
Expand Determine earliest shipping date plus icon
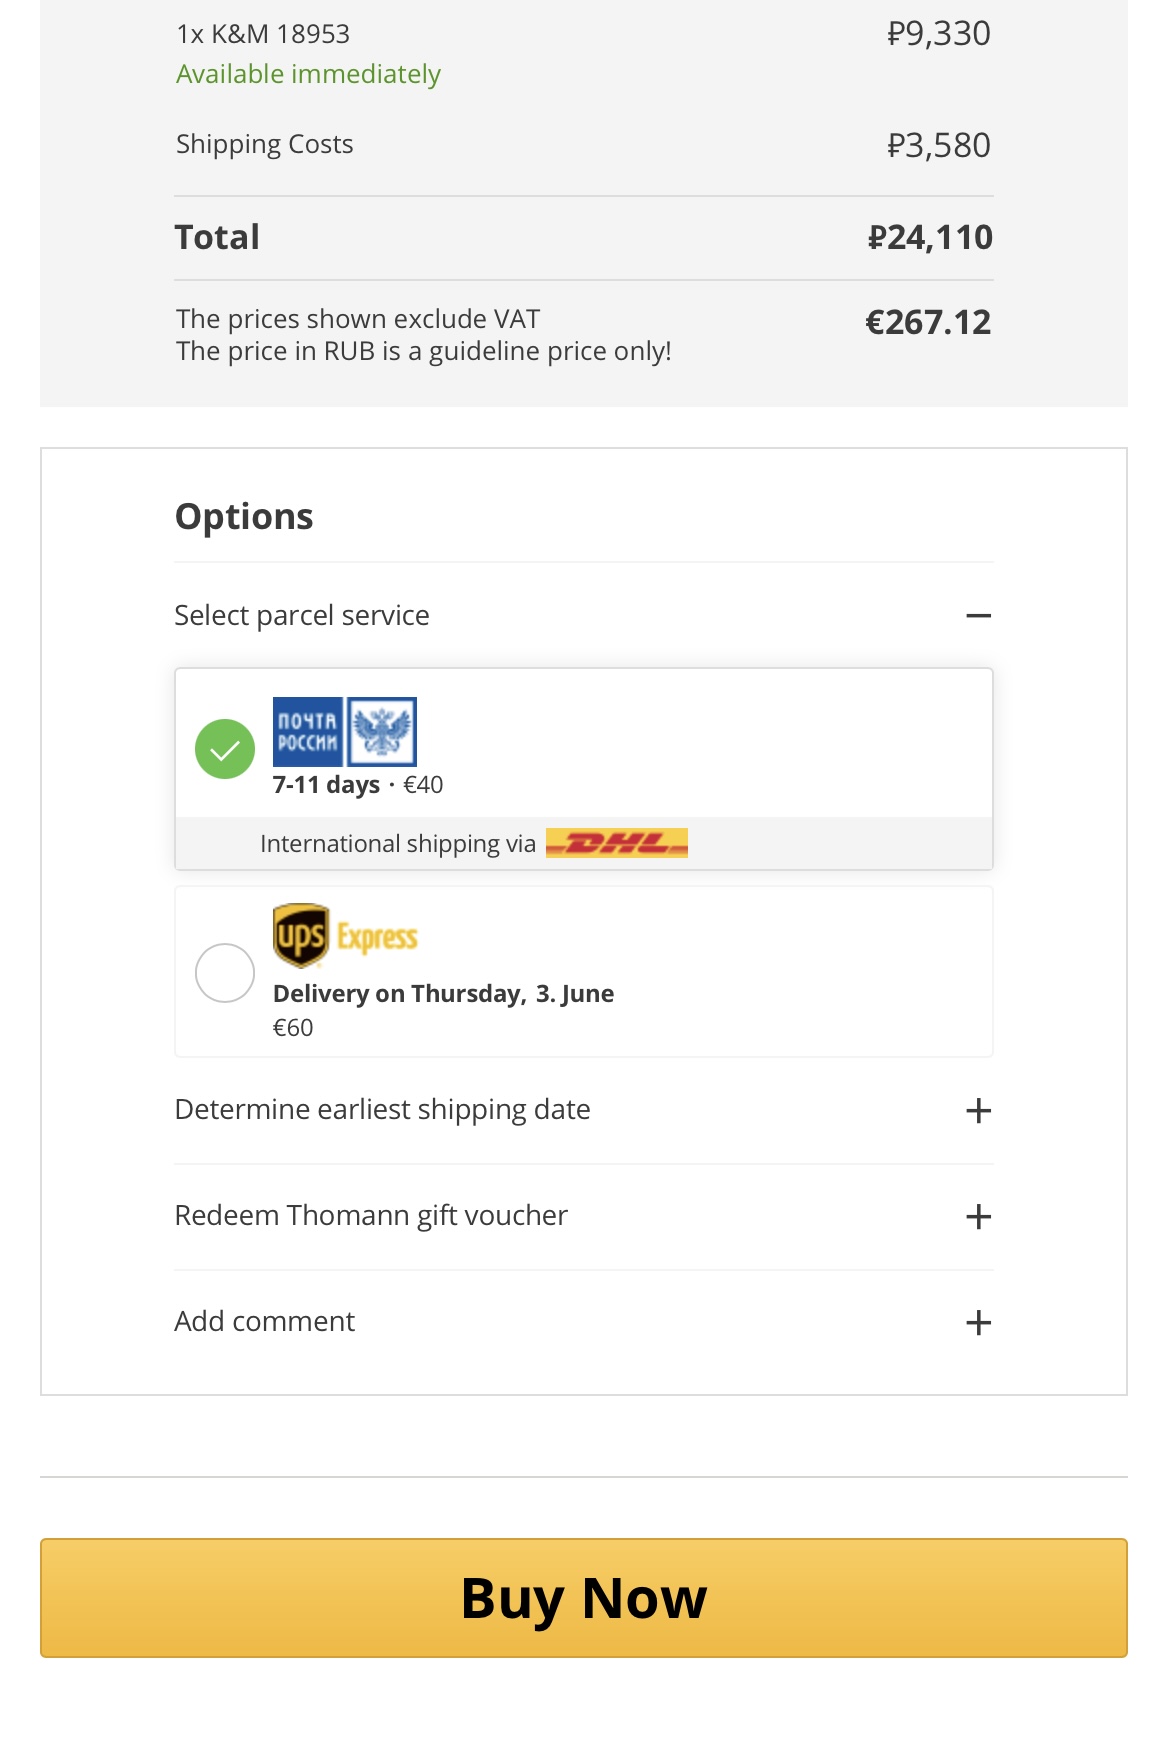click(x=978, y=1111)
